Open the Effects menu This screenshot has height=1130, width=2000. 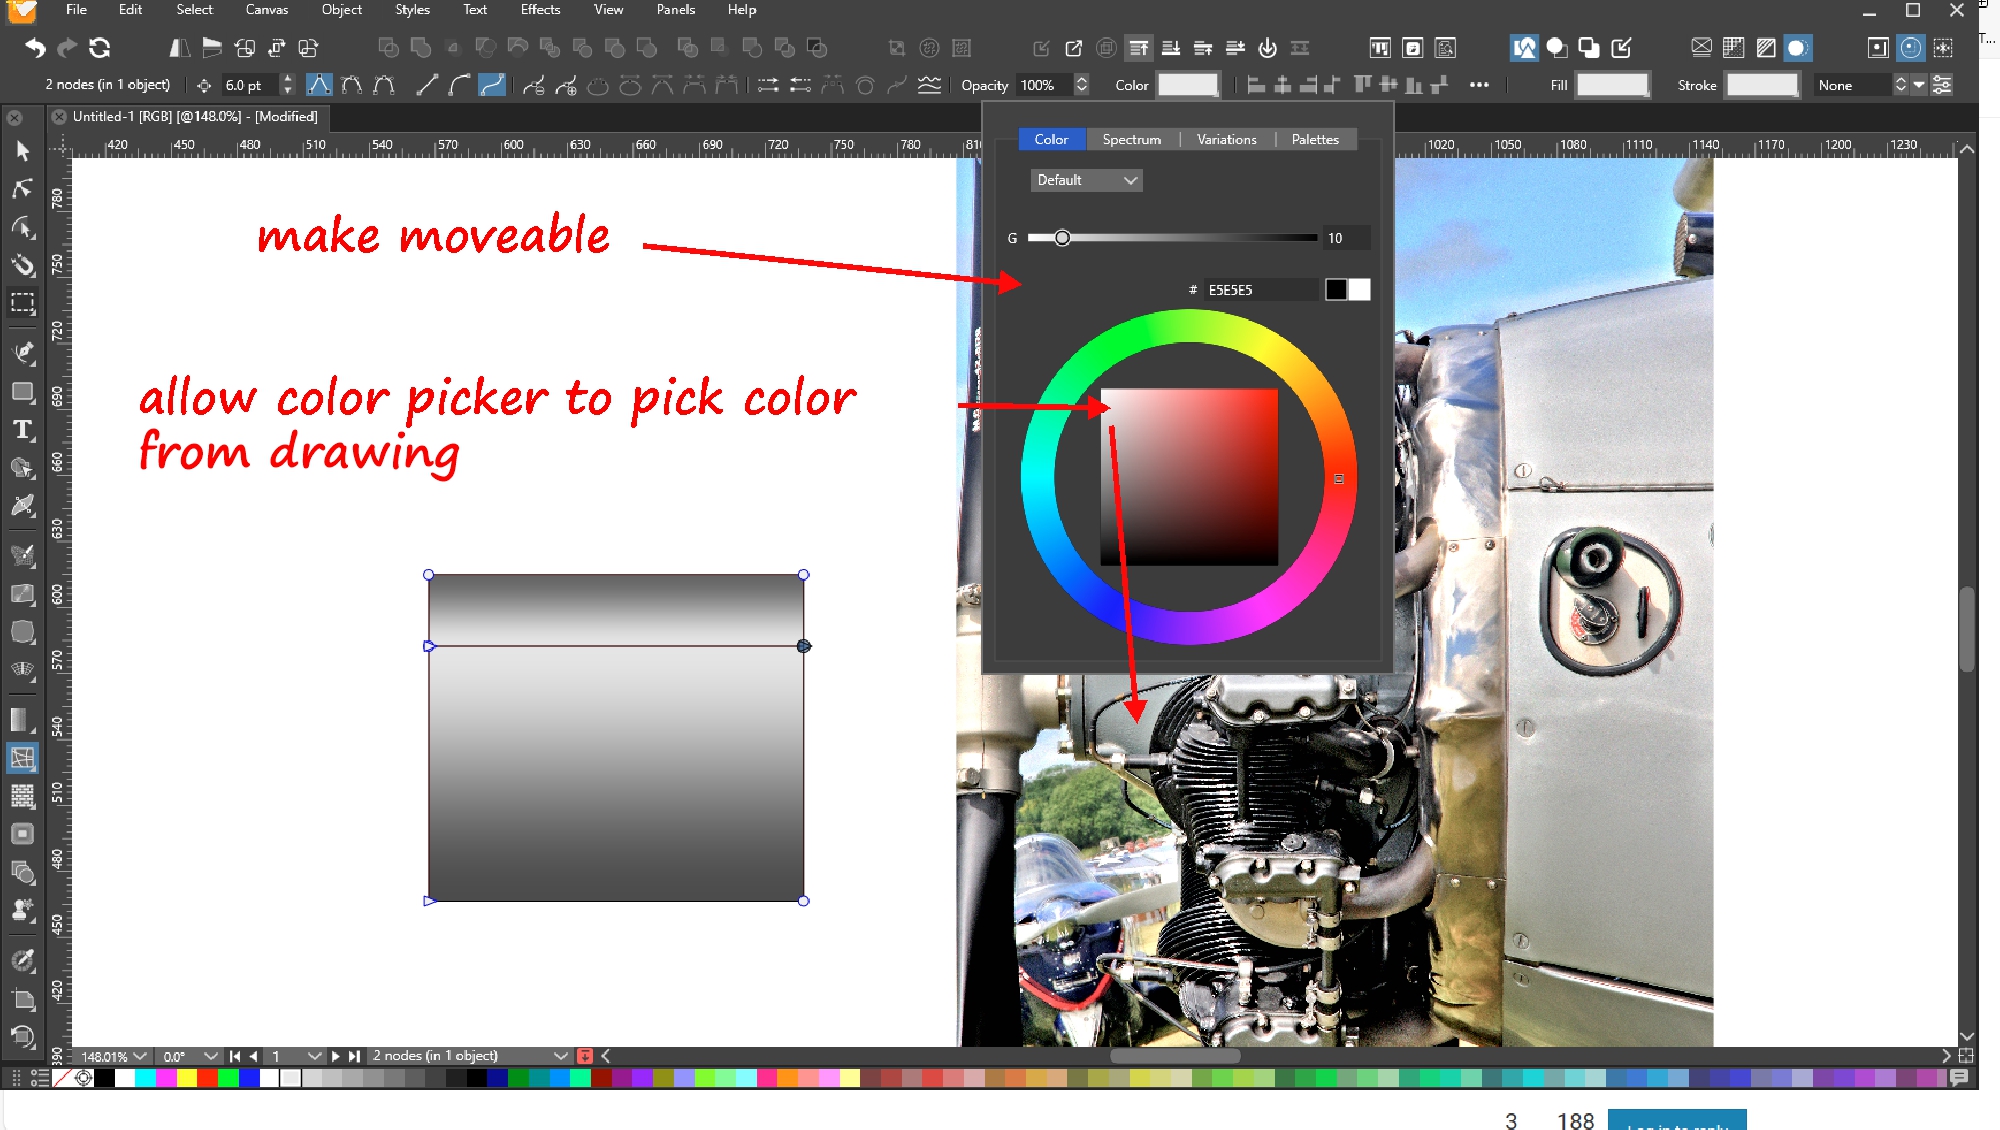pyautogui.click(x=540, y=10)
